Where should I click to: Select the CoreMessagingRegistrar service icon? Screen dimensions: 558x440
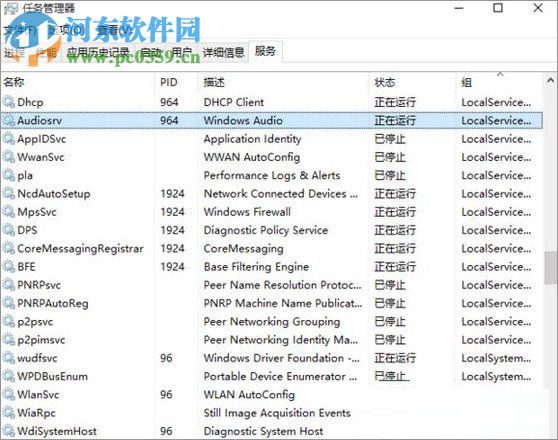(9, 248)
